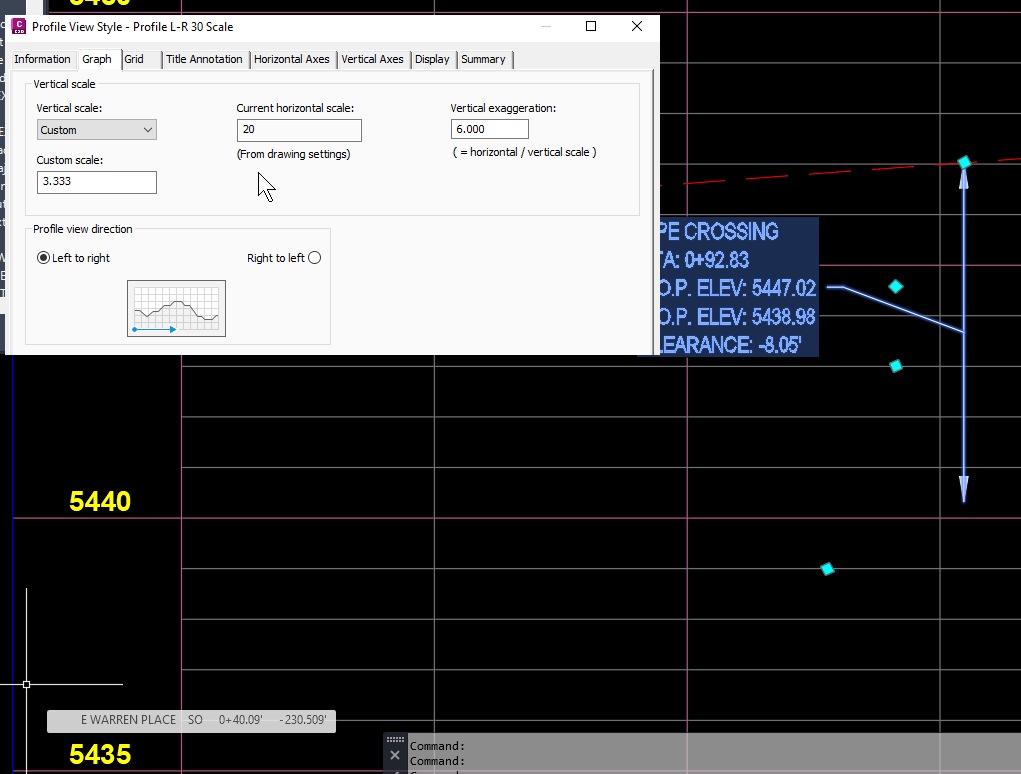The width and height of the screenshot is (1021, 774).
Task: Close the floating command line palette
Action: (394, 755)
